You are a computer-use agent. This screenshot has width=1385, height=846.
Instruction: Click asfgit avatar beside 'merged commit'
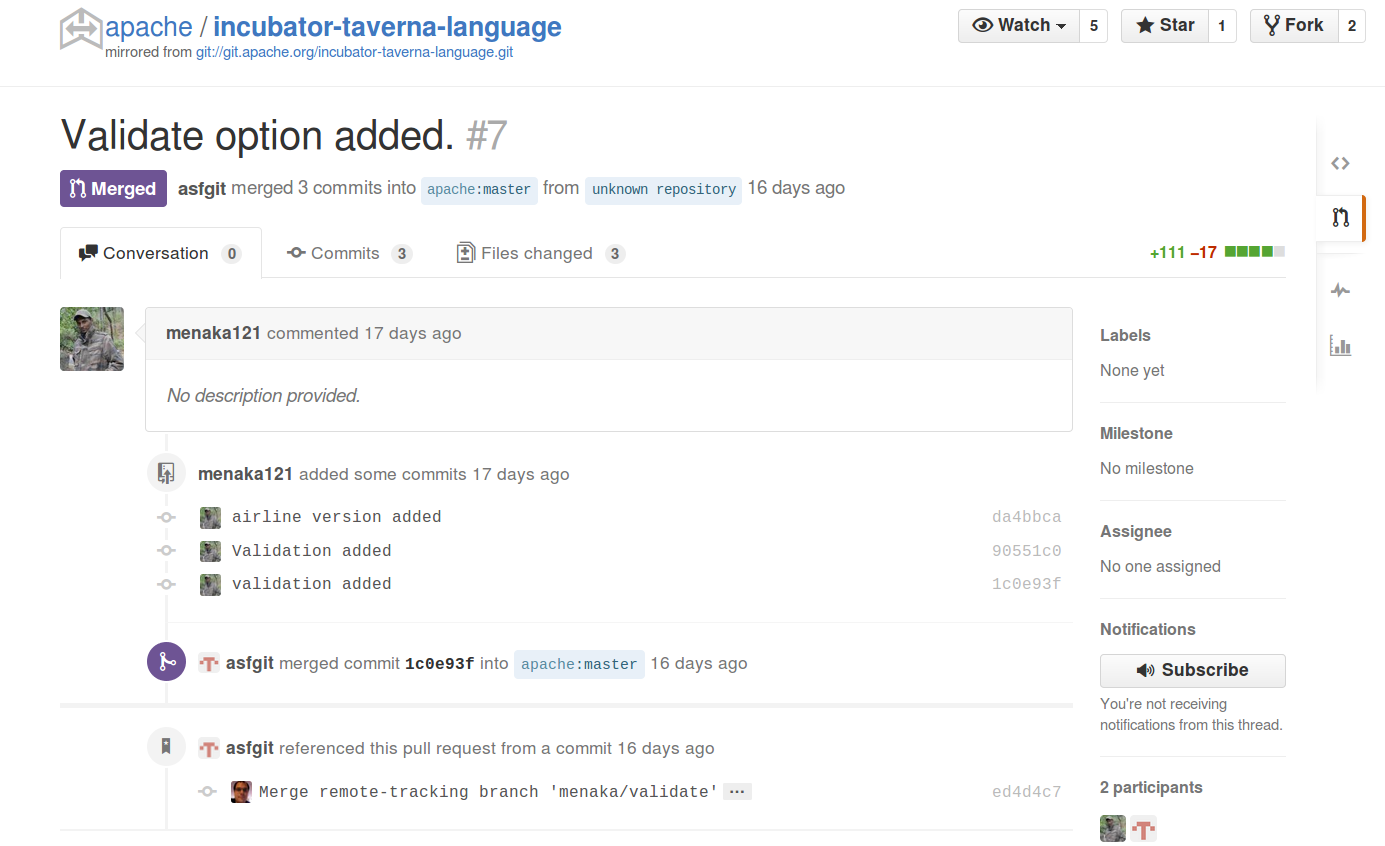pyautogui.click(x=209, y=663)
